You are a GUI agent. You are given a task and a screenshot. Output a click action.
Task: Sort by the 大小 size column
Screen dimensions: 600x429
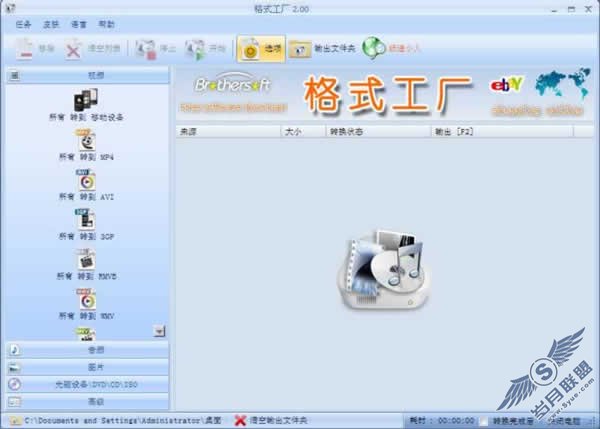point(303,132)
